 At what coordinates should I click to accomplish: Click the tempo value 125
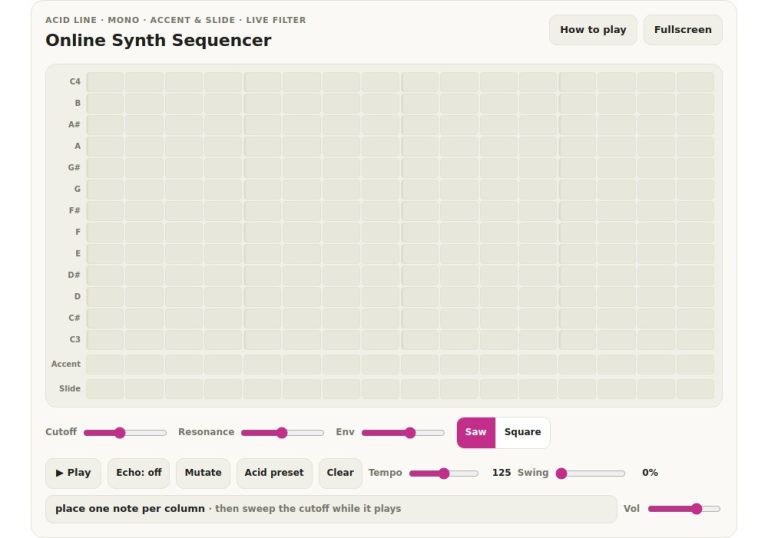(x=501, y=473)
